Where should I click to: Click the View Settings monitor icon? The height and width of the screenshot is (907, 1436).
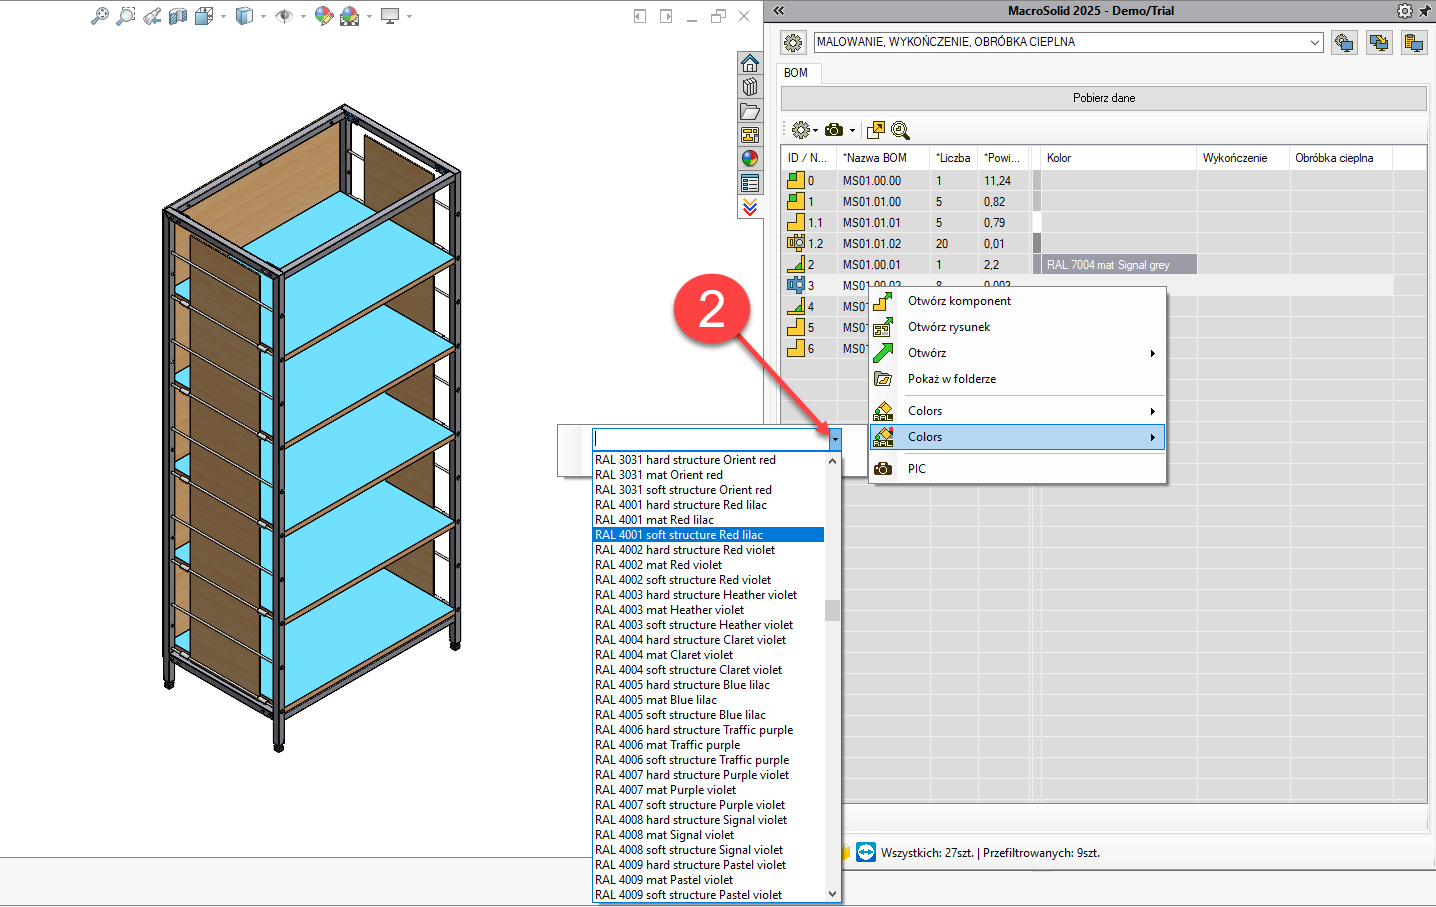pos(390,16)
